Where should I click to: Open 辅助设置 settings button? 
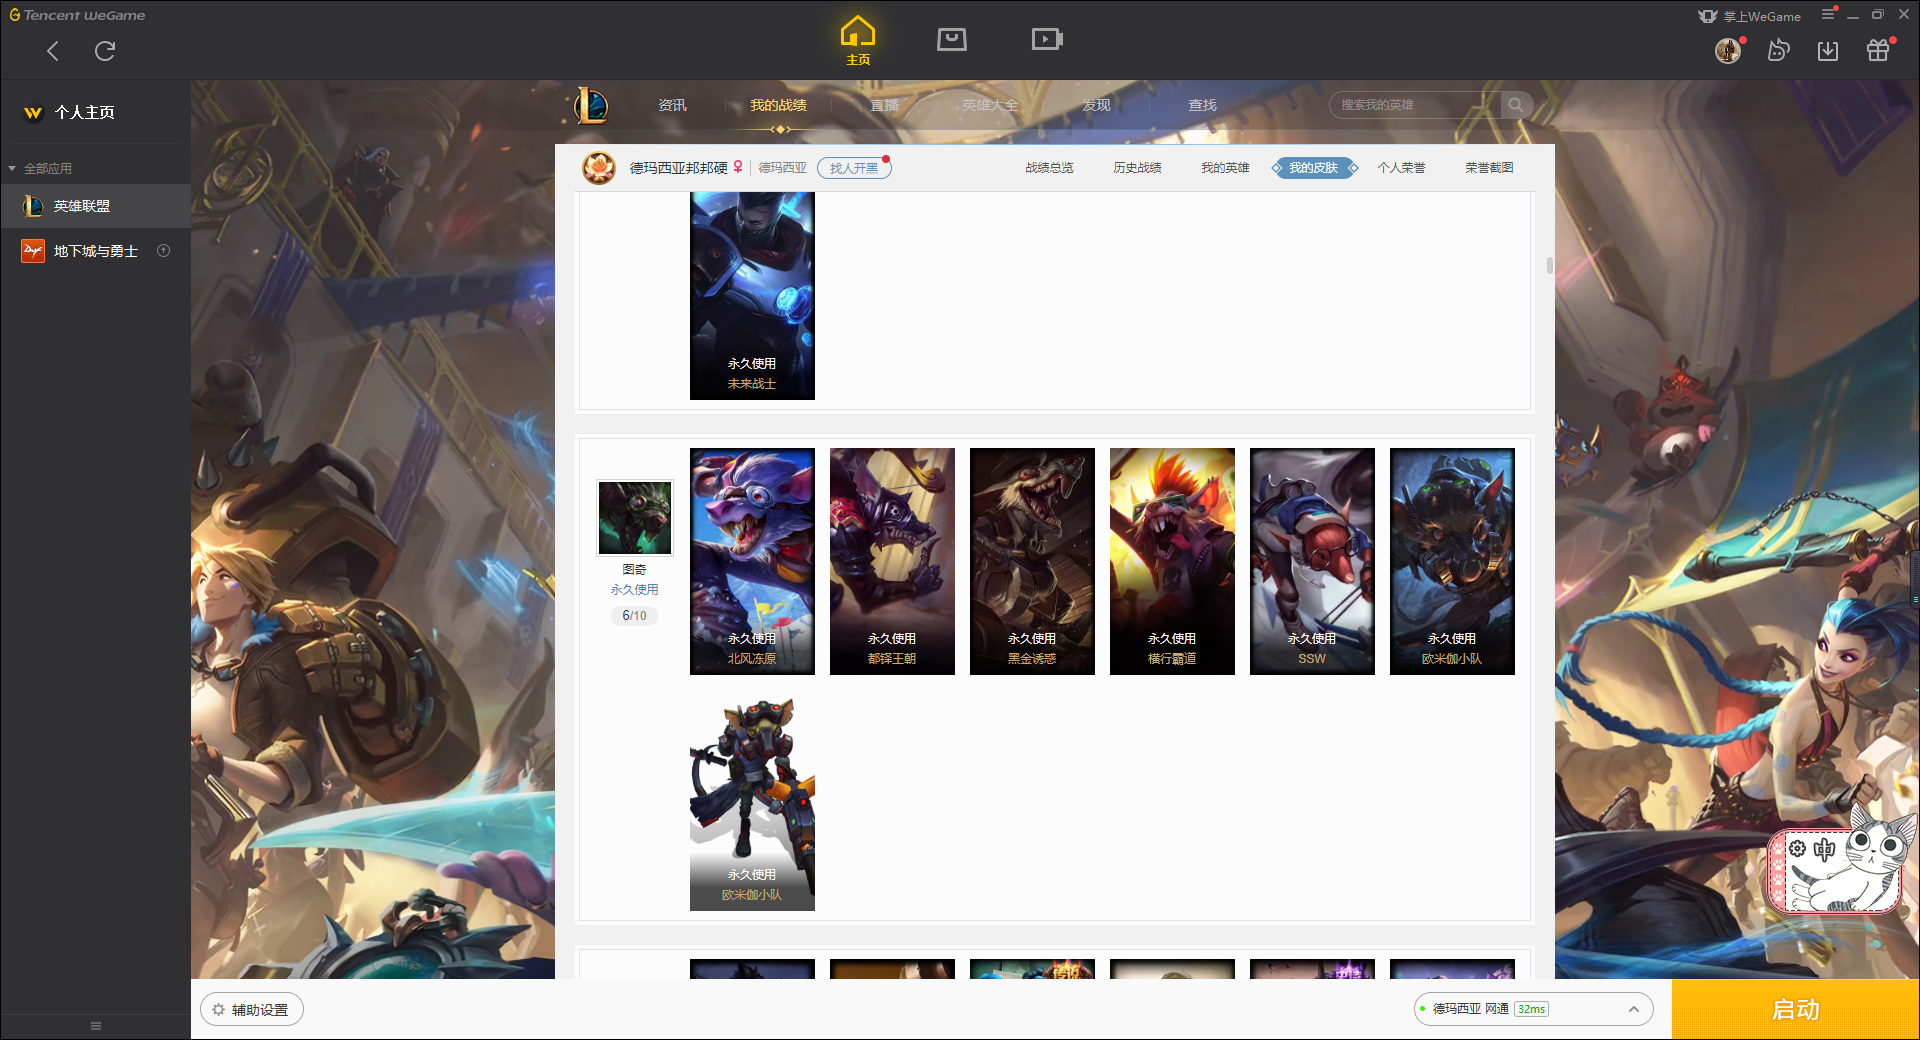tap(252, 1010)
